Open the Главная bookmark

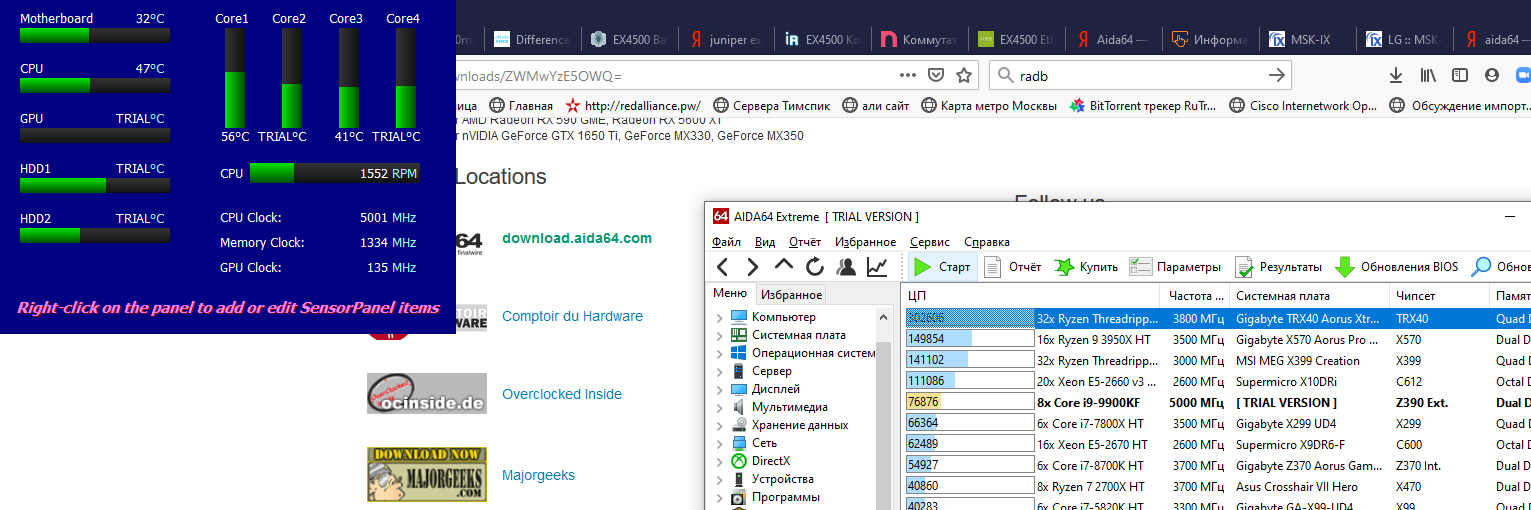click(520, 105)
